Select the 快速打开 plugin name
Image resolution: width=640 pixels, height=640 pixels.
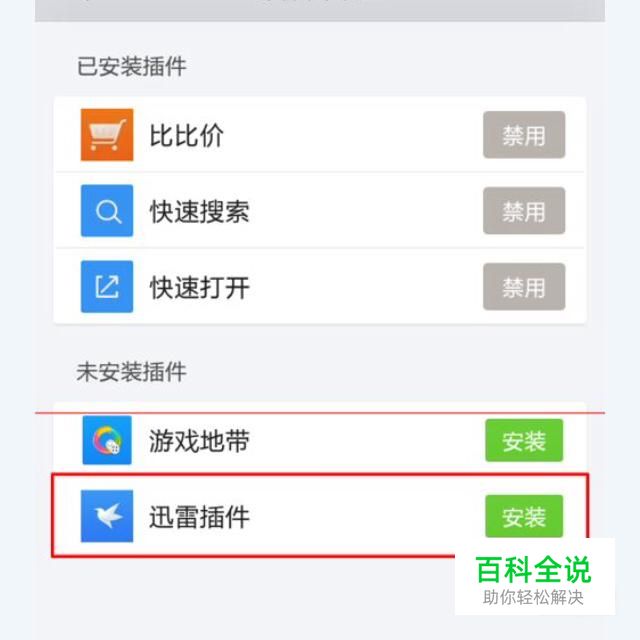pyautogui.click(x=200, y=287)
